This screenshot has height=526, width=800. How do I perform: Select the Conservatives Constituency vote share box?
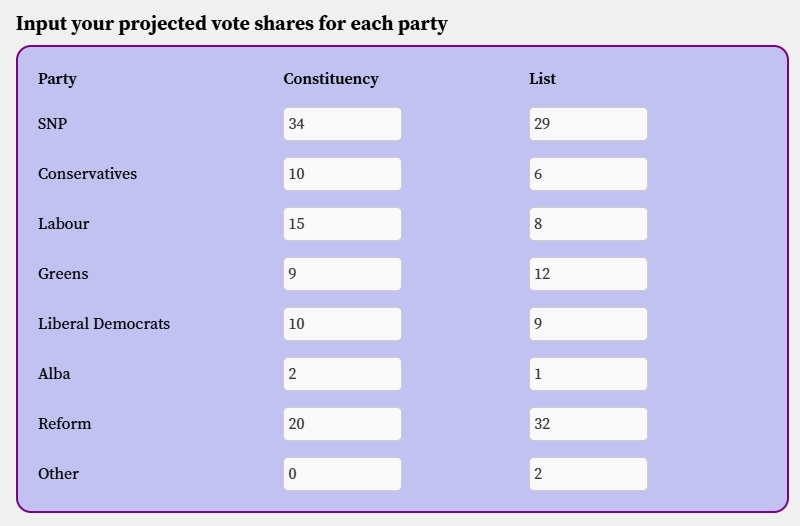tap(342, 174)
